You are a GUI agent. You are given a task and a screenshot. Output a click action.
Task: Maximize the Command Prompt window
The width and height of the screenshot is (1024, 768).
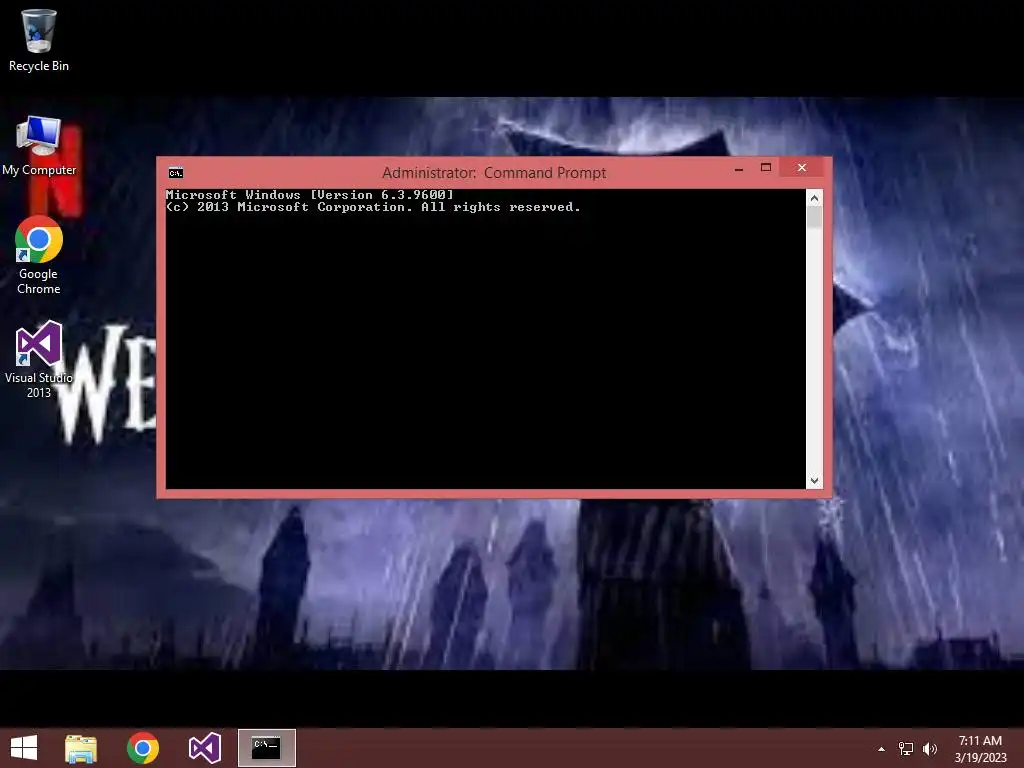pyautogui.click(x=766, y=168)
